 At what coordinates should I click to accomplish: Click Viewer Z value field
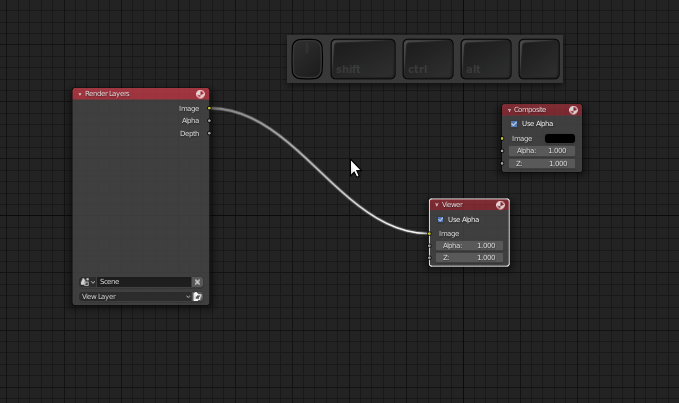[x=469, y=258]
